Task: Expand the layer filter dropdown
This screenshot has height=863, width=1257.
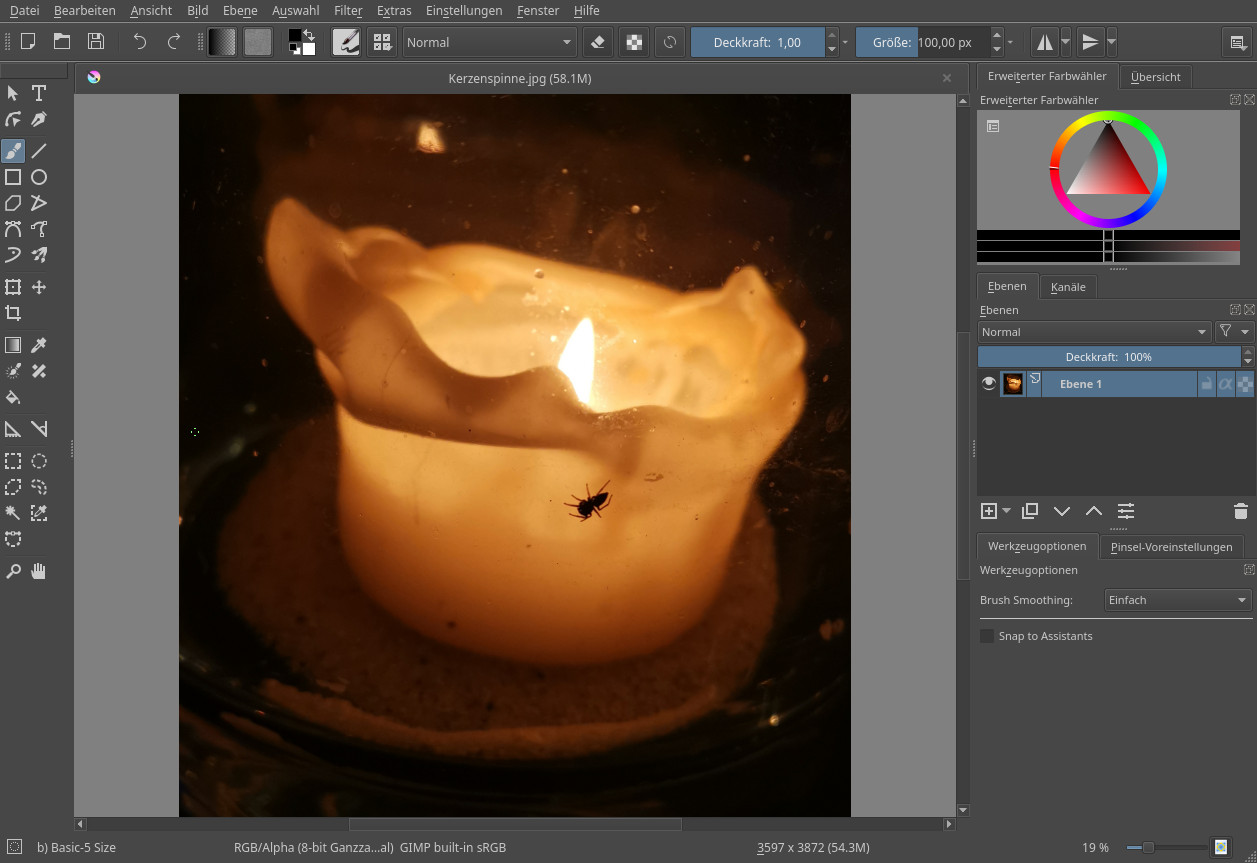Action: click(x=1234, y=332)
